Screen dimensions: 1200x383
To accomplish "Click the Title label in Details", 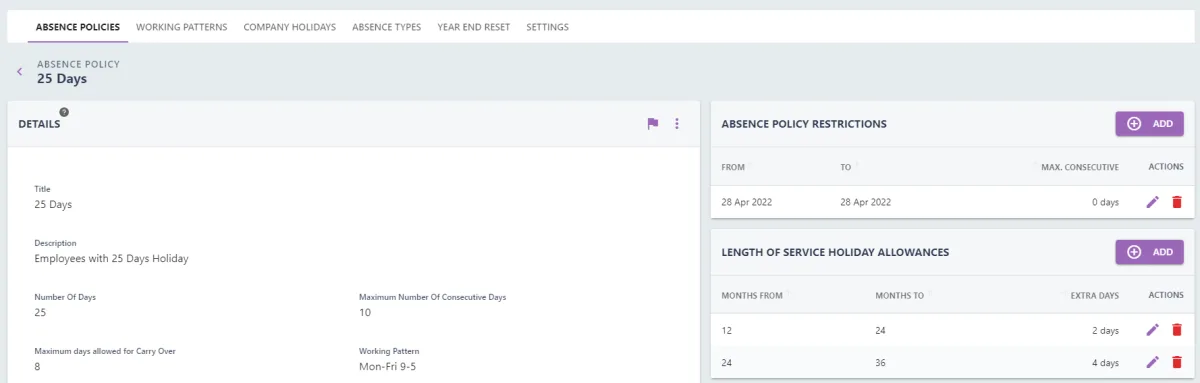I will pyautogui.click(x=42, y=189).
